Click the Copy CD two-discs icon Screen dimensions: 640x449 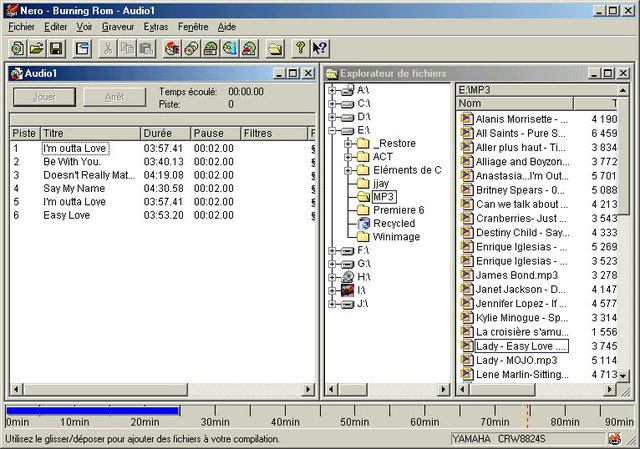191,49
